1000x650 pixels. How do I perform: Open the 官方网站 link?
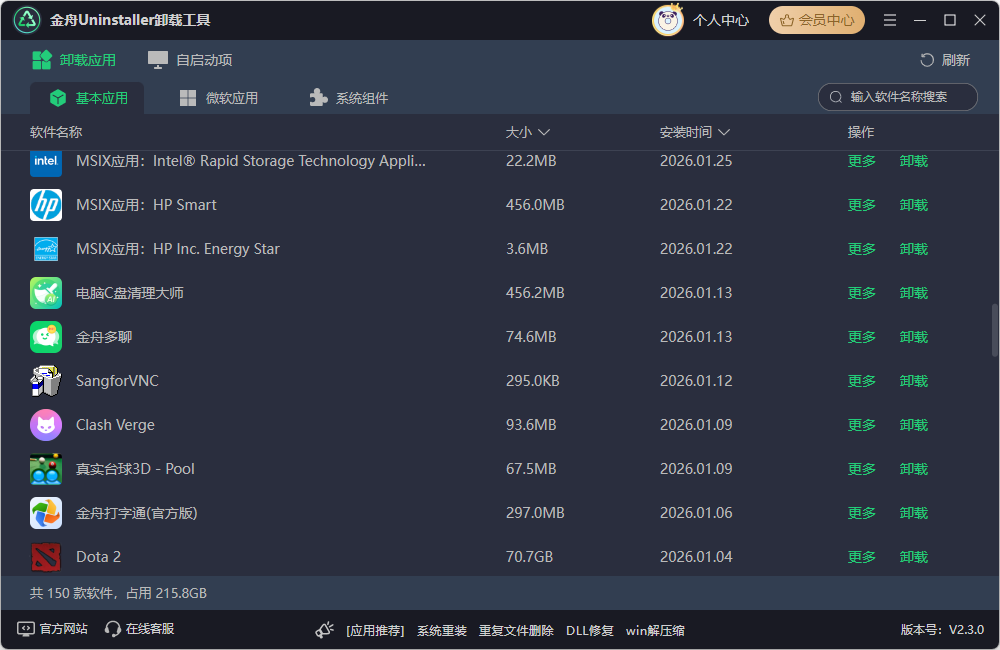(51, 630)
